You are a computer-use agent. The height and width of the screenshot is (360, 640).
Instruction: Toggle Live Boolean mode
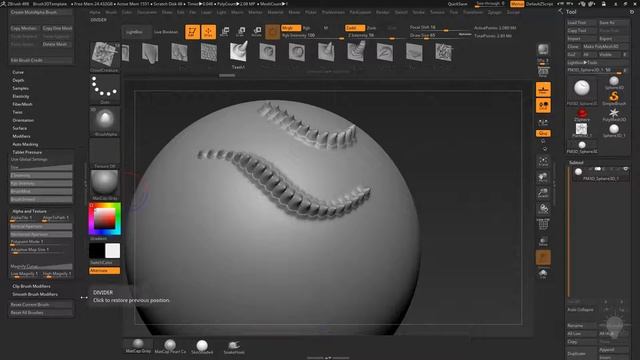[166, 32]
